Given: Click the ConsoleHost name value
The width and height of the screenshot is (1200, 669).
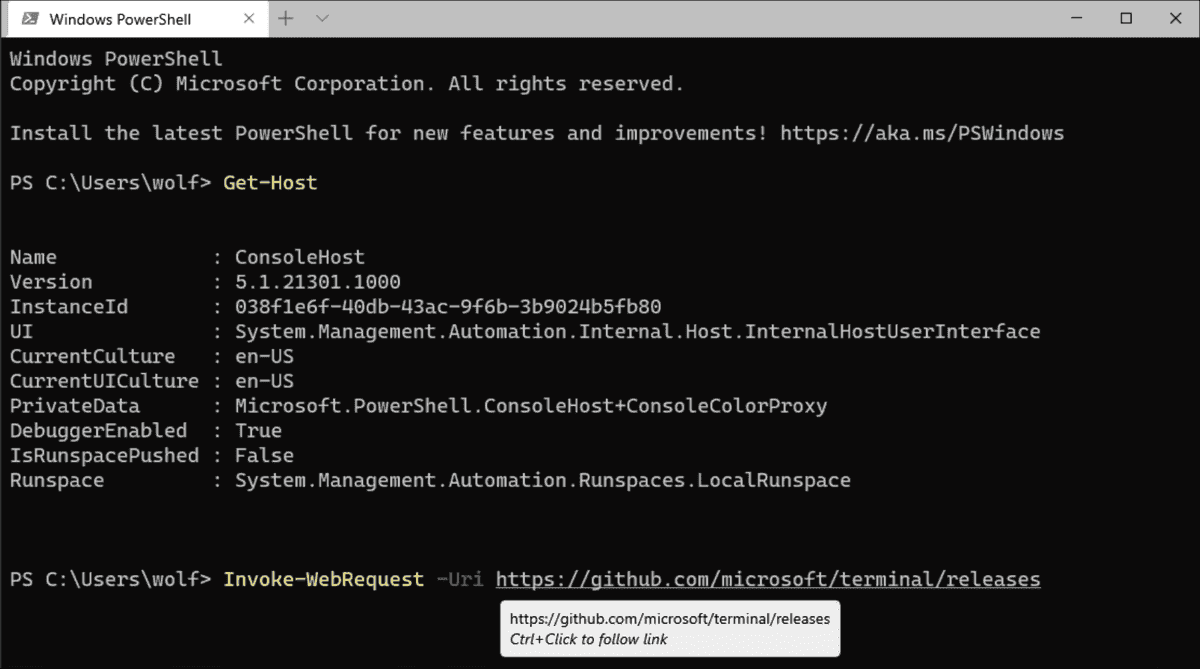Looking at the screenshot, I should 300,256.
